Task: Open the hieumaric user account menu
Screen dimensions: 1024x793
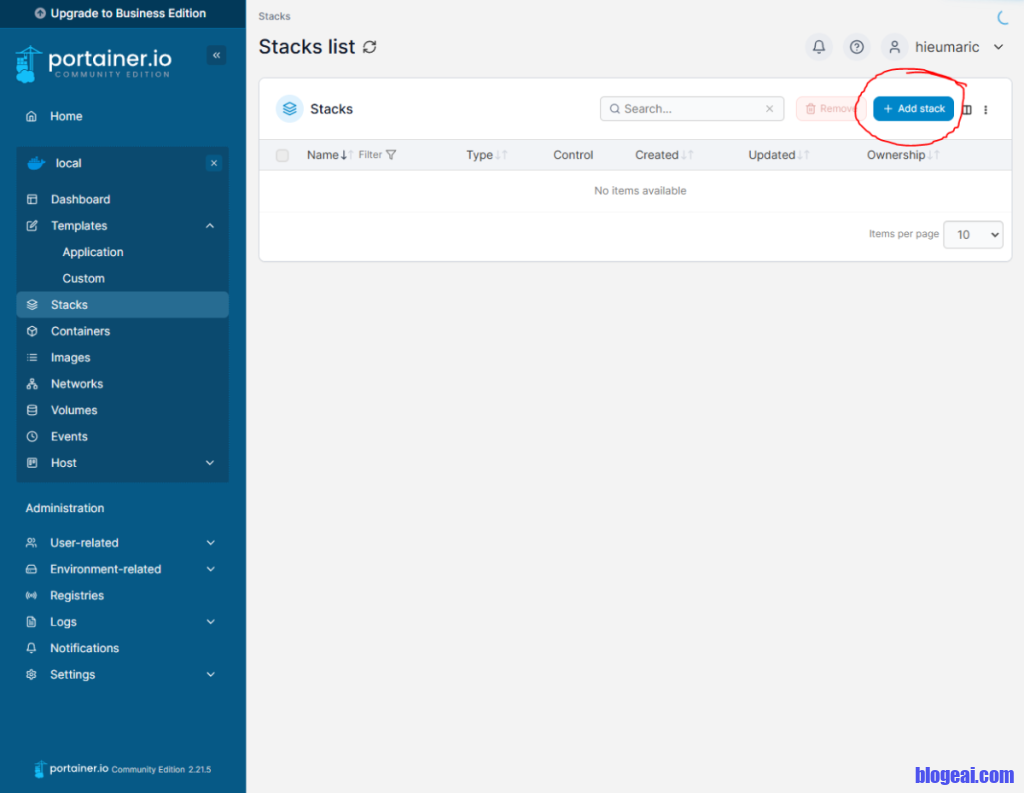Action: [x=946, y=47]
